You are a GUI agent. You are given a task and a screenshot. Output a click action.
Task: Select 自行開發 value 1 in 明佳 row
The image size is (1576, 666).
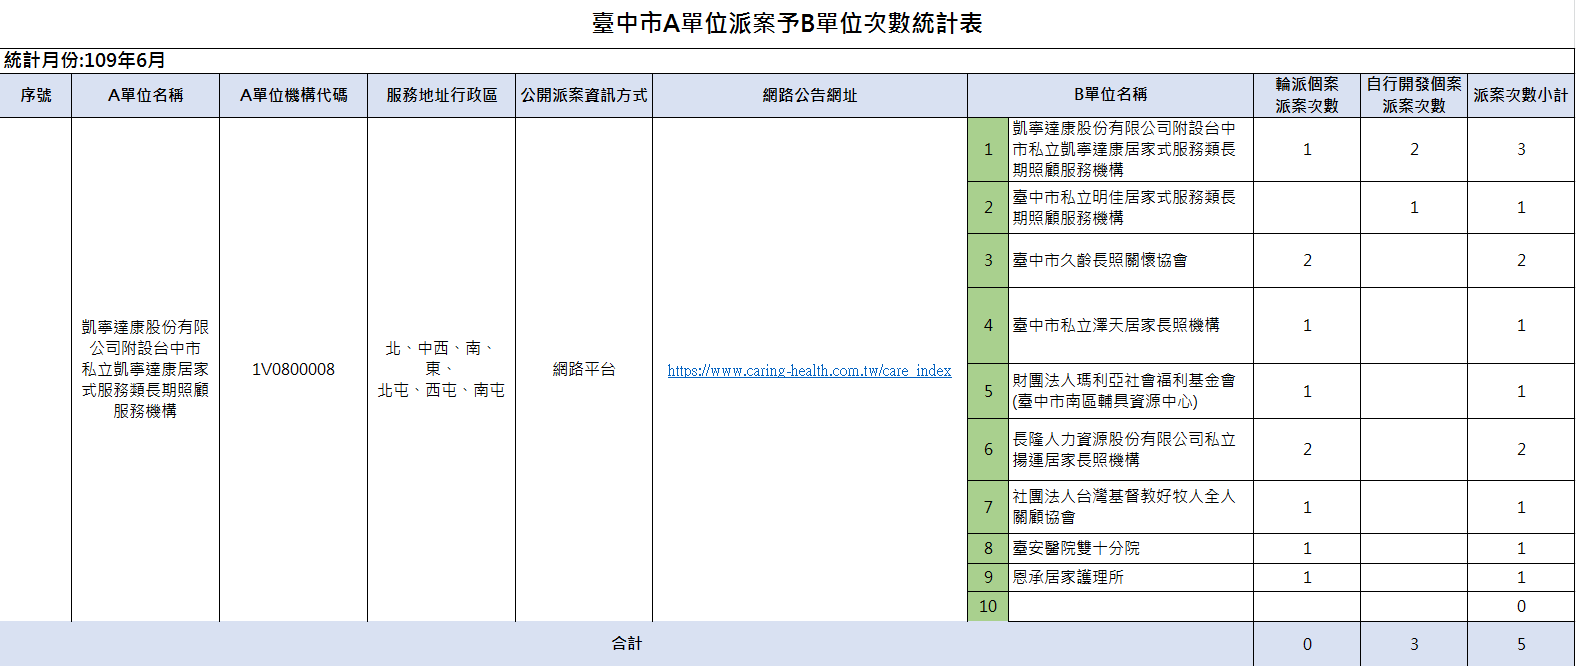(1414, 207)
